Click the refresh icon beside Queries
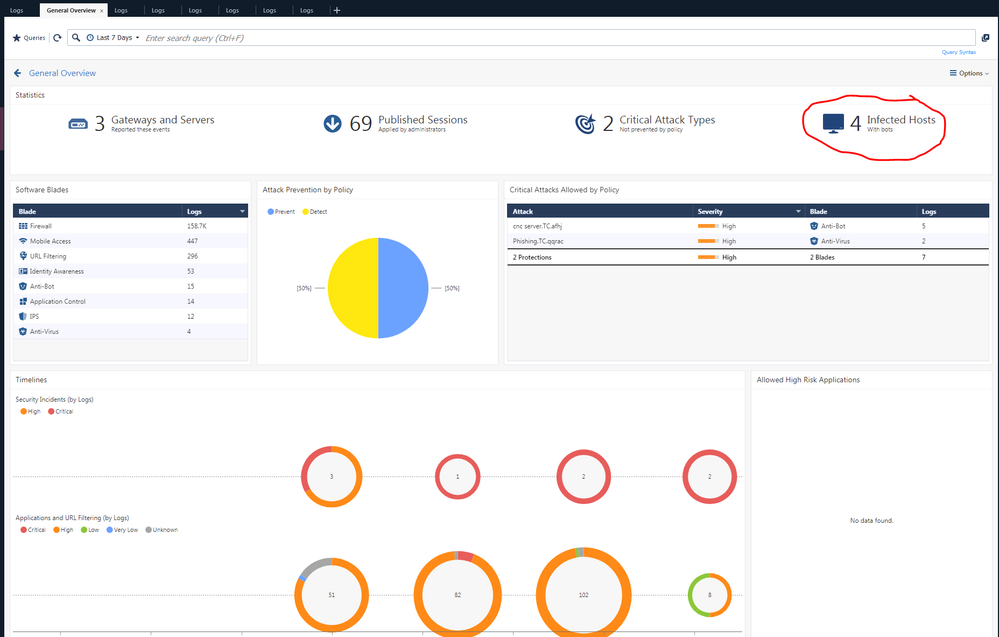The height and width of the screenshot is (637, 999). click(x=57, y=38)
